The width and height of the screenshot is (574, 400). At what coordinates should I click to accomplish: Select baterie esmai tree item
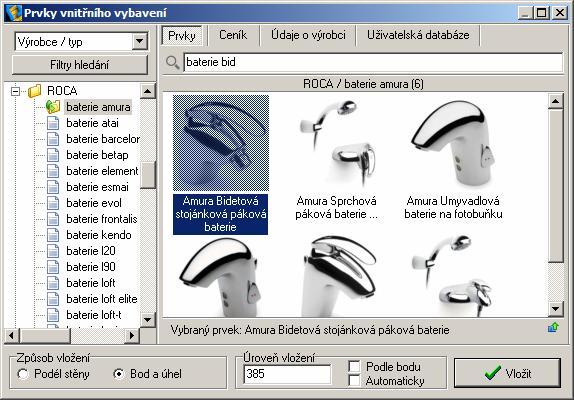tap(97, 187)
